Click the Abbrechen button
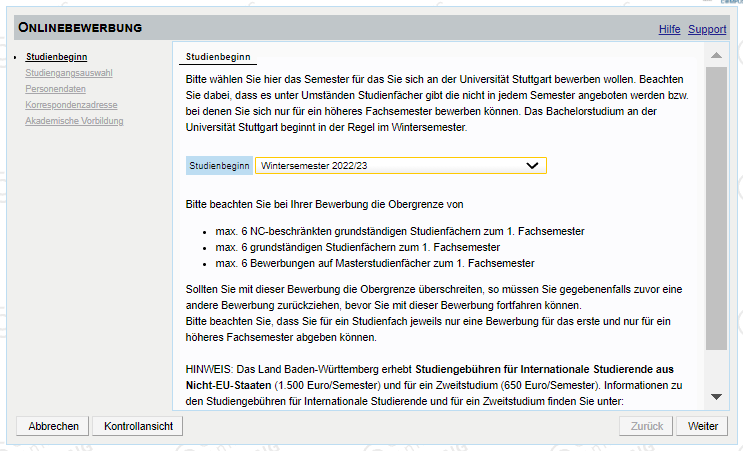 (x=53, y=426)
